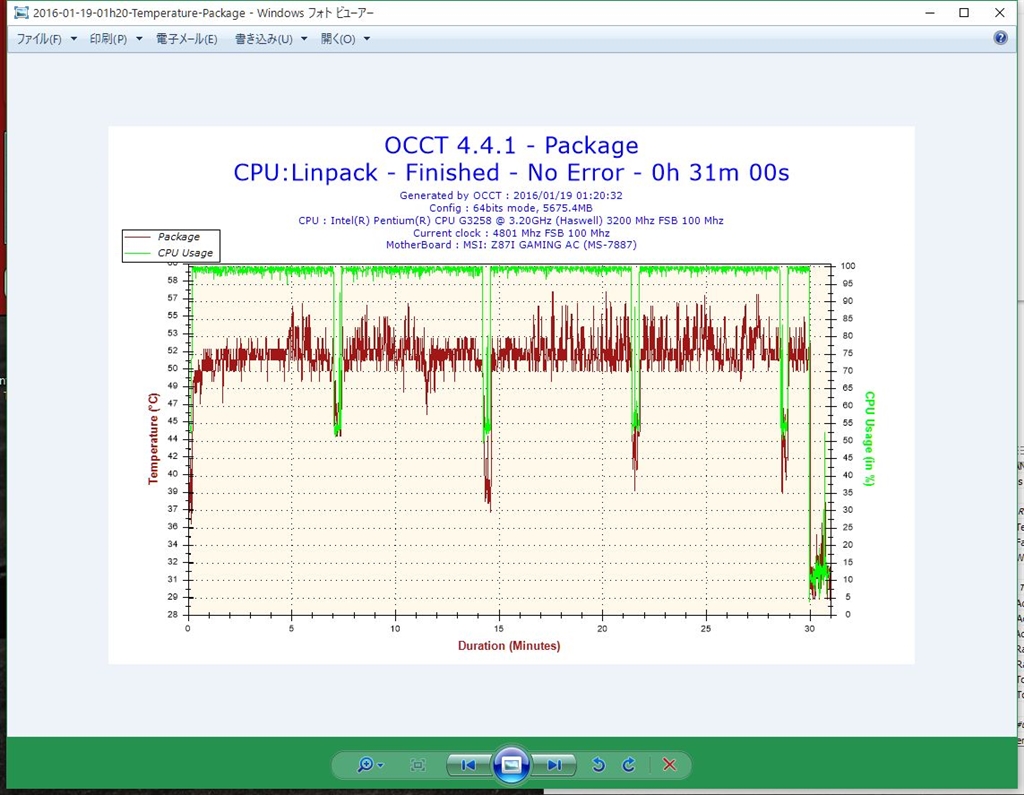Expand the 印刷 dropdown arrow
Image resolution: width=1024 pixels, height=795 pixels.
(x=139, y=39)
